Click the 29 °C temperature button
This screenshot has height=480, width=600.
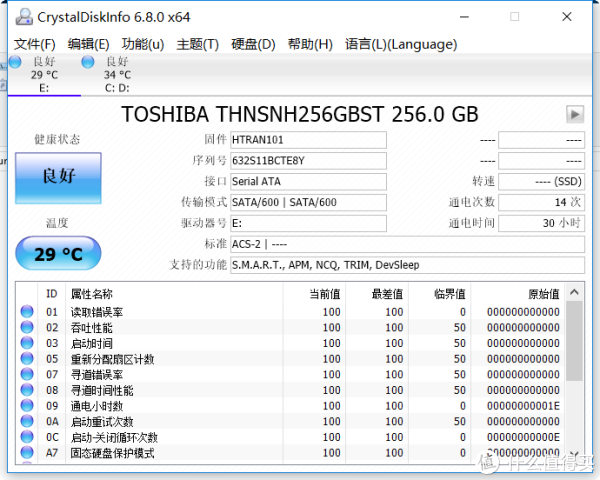pyautogui.click(x=58, y=253)
